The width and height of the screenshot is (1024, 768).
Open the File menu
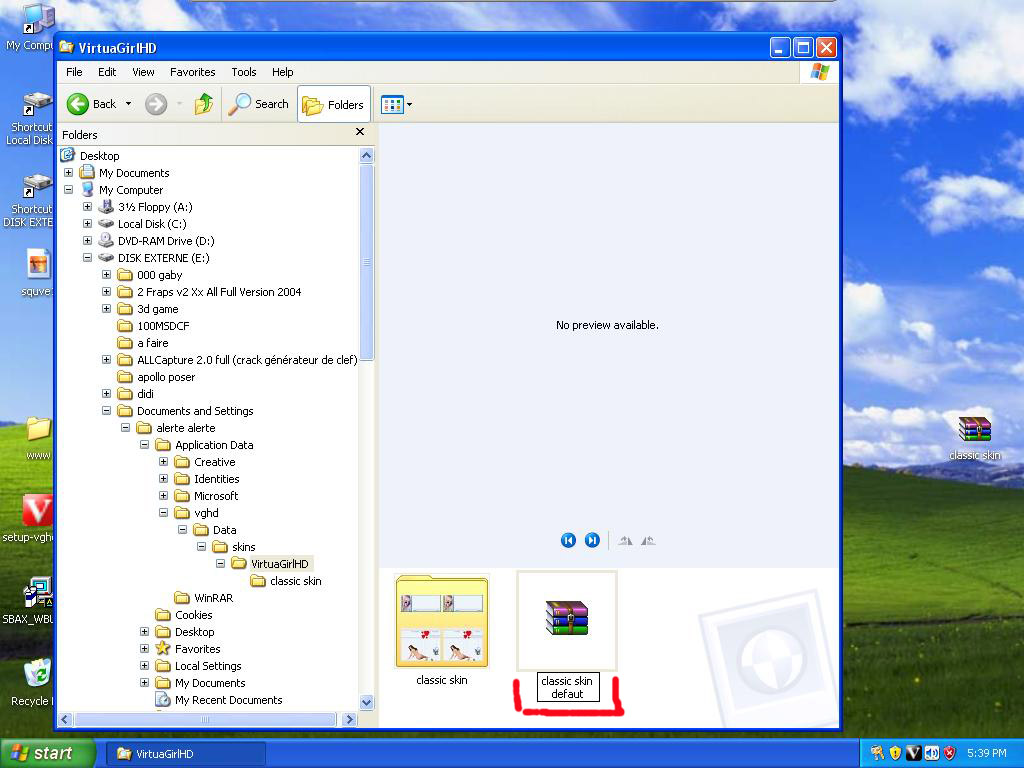[74, 72]
